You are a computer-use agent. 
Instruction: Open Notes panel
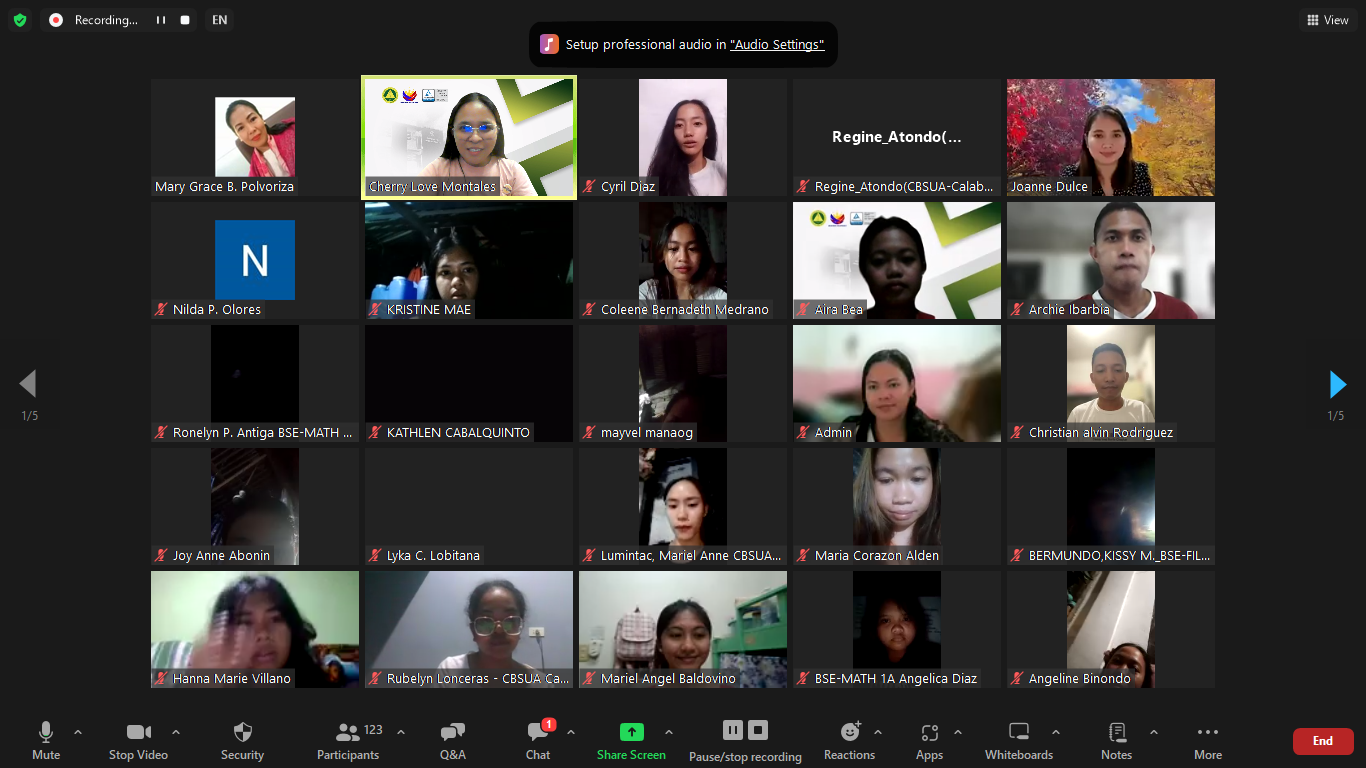pos(1116,740)
